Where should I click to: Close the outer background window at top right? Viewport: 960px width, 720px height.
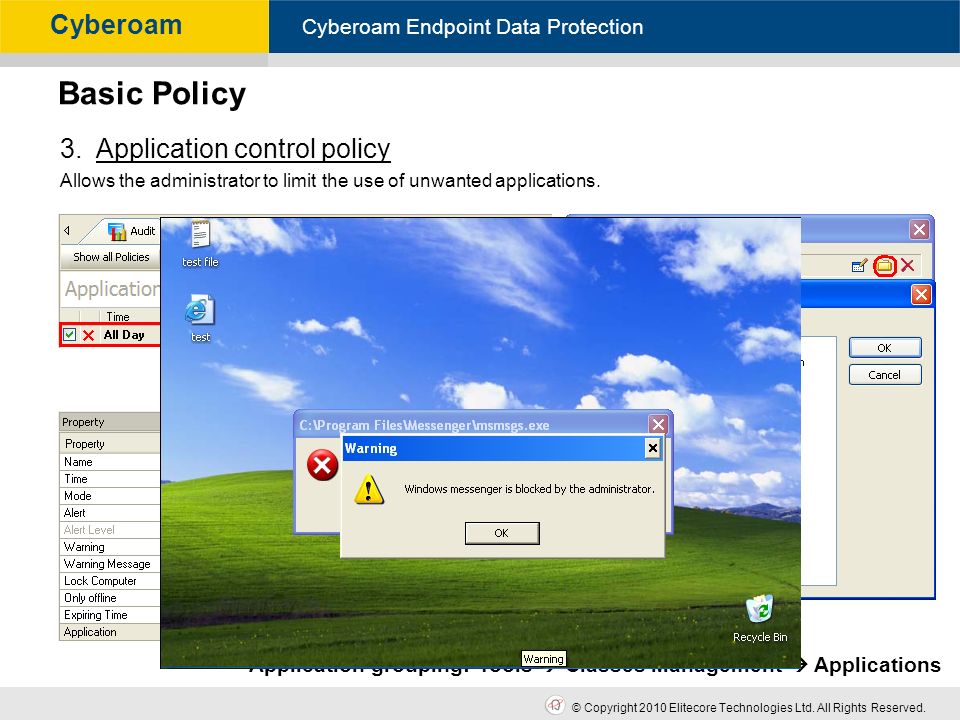919,230
